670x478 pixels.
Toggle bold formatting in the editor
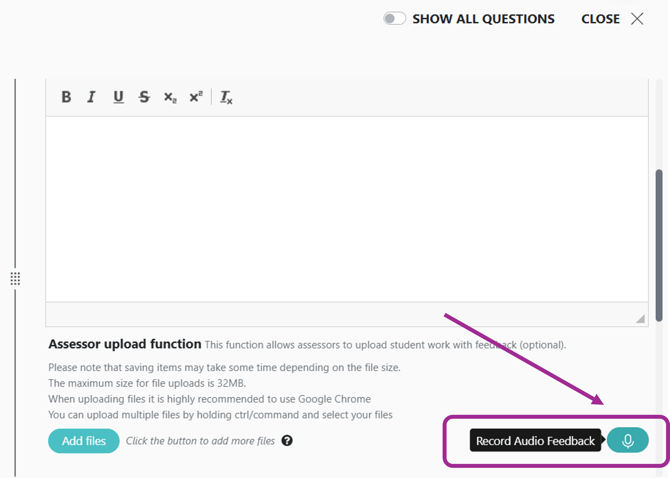coord(66,97)
